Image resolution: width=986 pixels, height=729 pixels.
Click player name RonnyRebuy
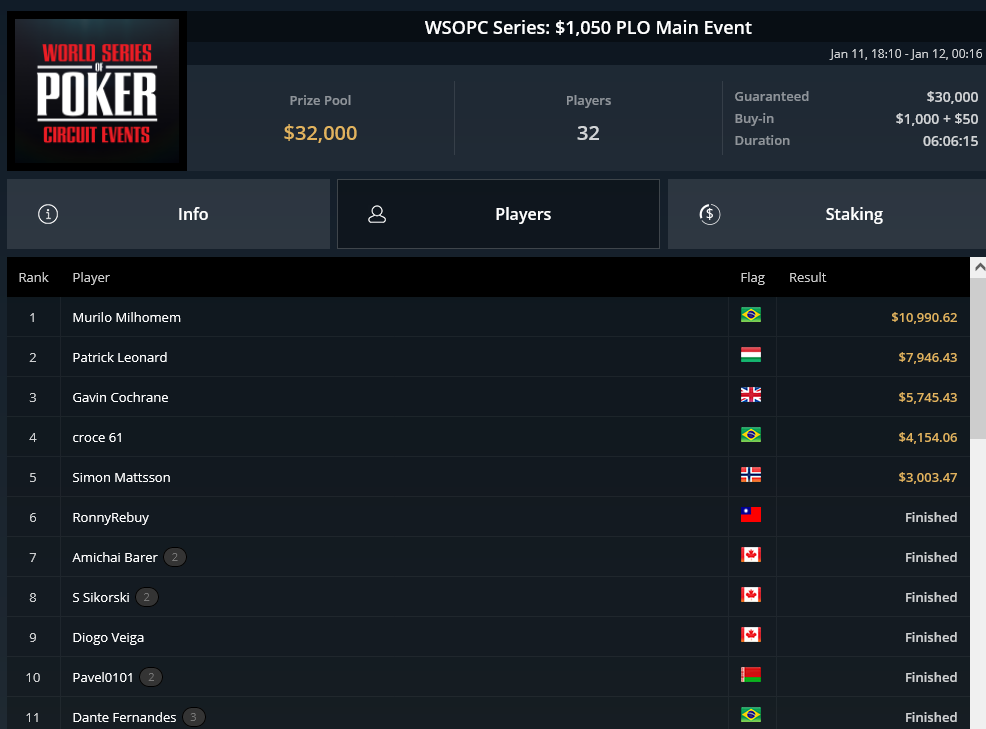coord(111,518)
